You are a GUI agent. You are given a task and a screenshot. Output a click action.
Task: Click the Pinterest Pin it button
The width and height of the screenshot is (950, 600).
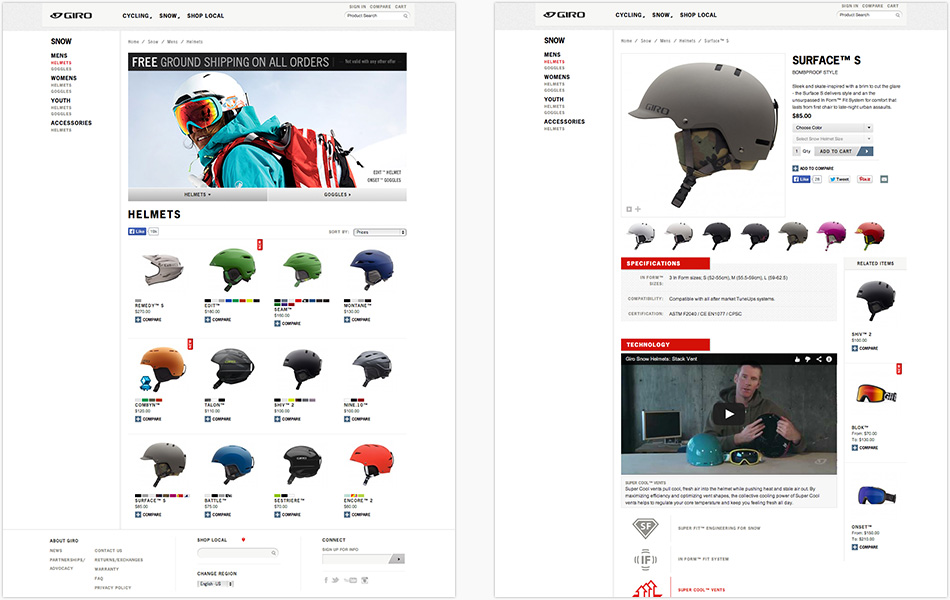pos(865,179)
